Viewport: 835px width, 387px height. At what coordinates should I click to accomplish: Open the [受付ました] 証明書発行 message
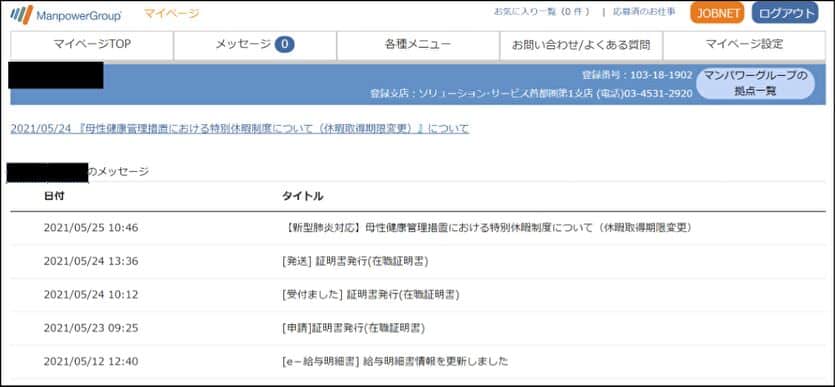tap(371, 294)
